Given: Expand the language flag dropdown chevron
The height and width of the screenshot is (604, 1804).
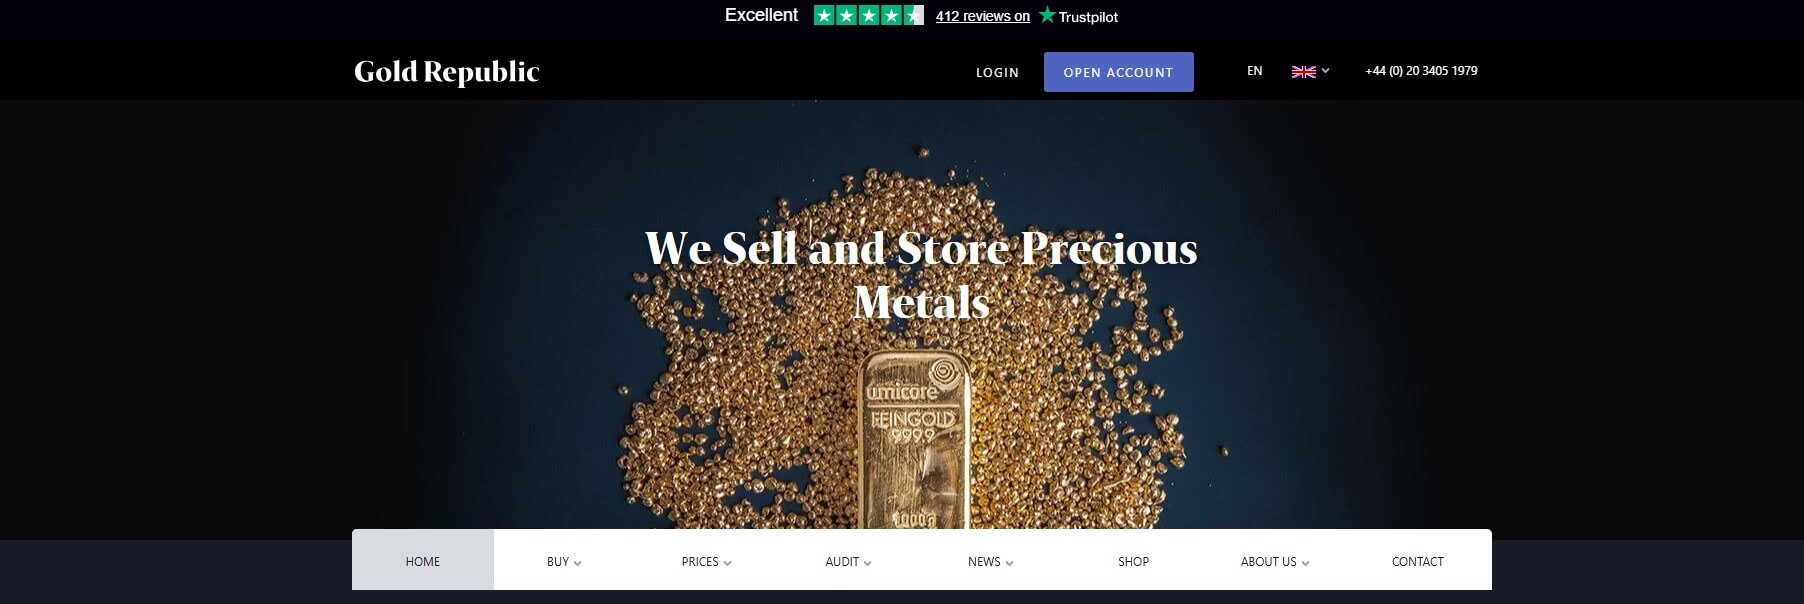Looking at the screenshot, I should pyautogui.click(x=1325, y=71).
